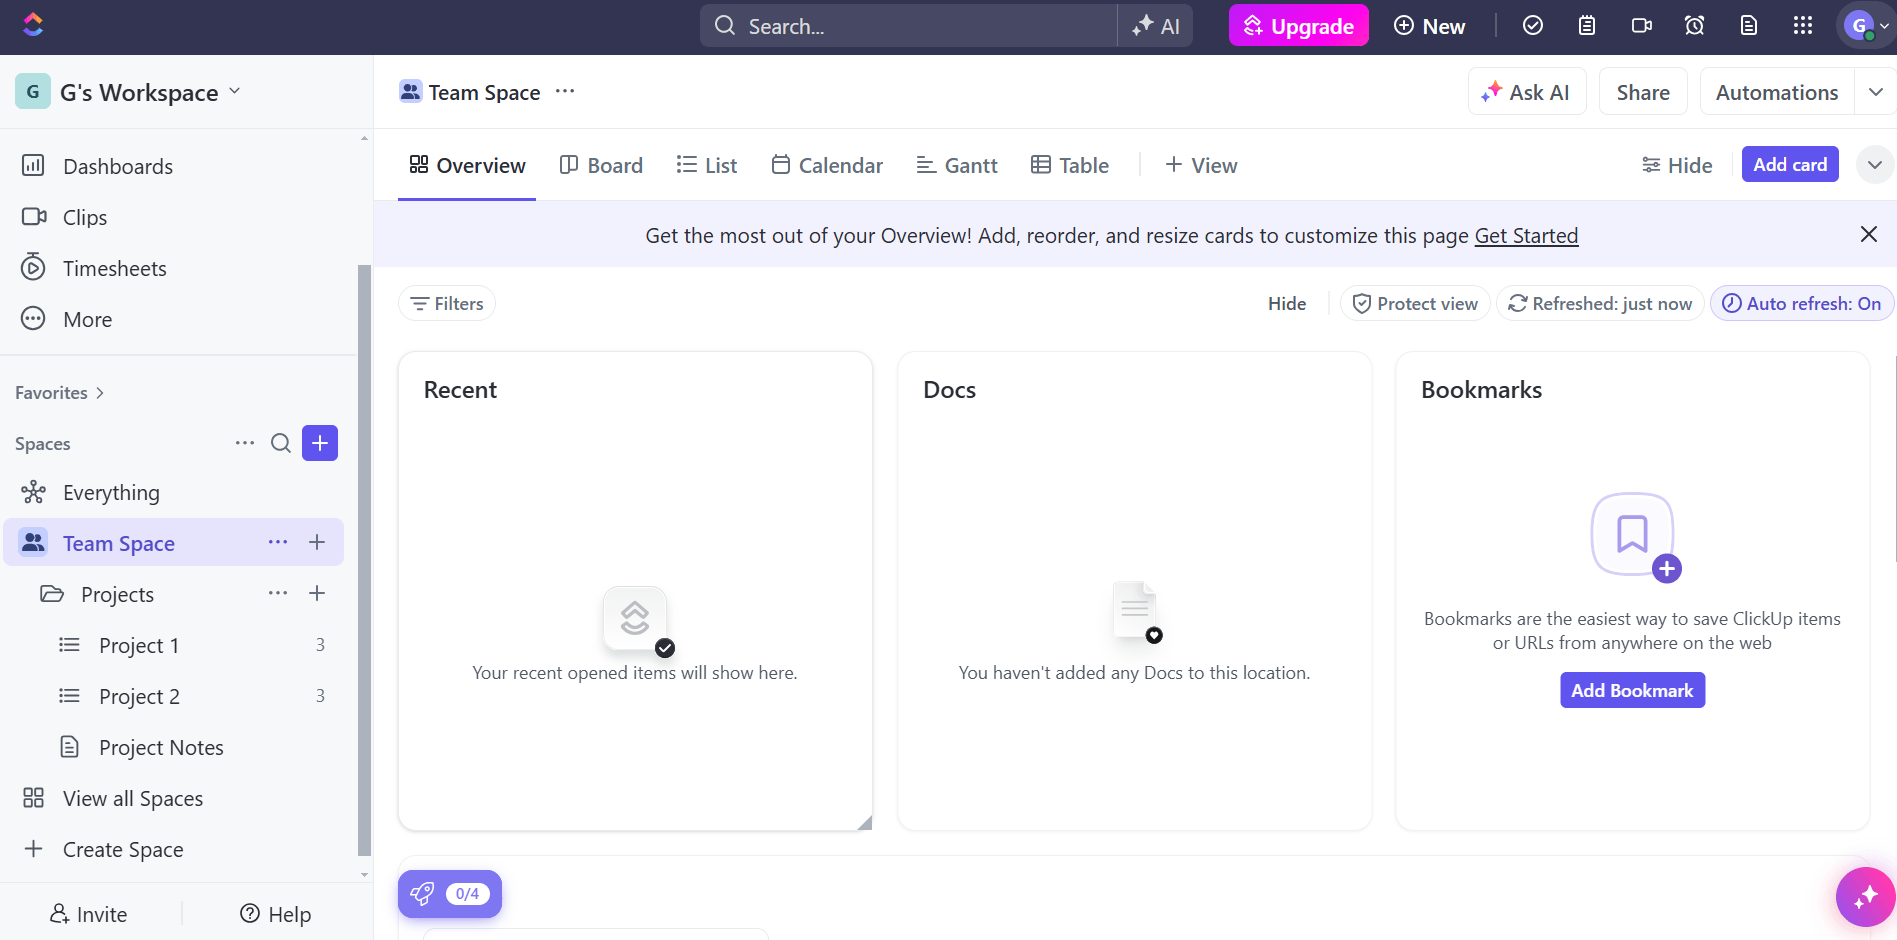Toggle Protect view

click(1415, 303)
